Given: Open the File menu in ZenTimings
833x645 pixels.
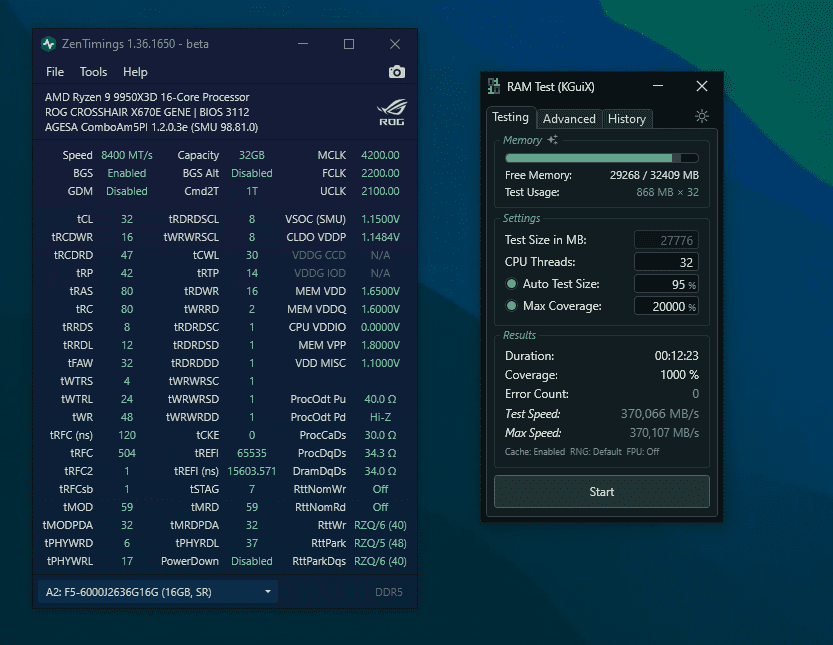Looking at the screenshot, I should click(55, 72).
